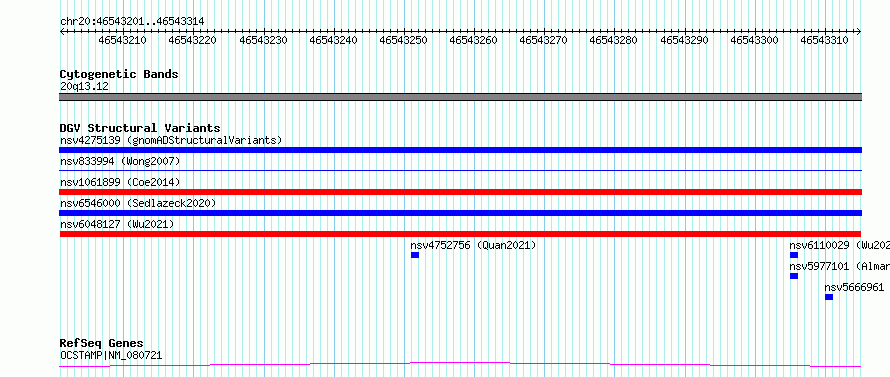Click the 46543240 ruler tick label
This screenshot has height=377, width=890.
[x=333, y=40]
